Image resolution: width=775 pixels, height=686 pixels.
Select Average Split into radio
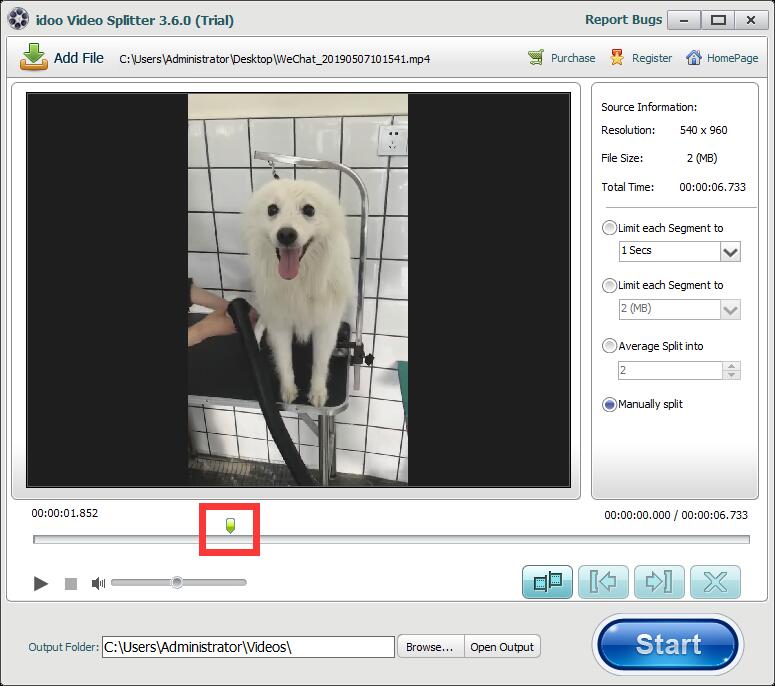pyautogui.click(x=609, y=345)
